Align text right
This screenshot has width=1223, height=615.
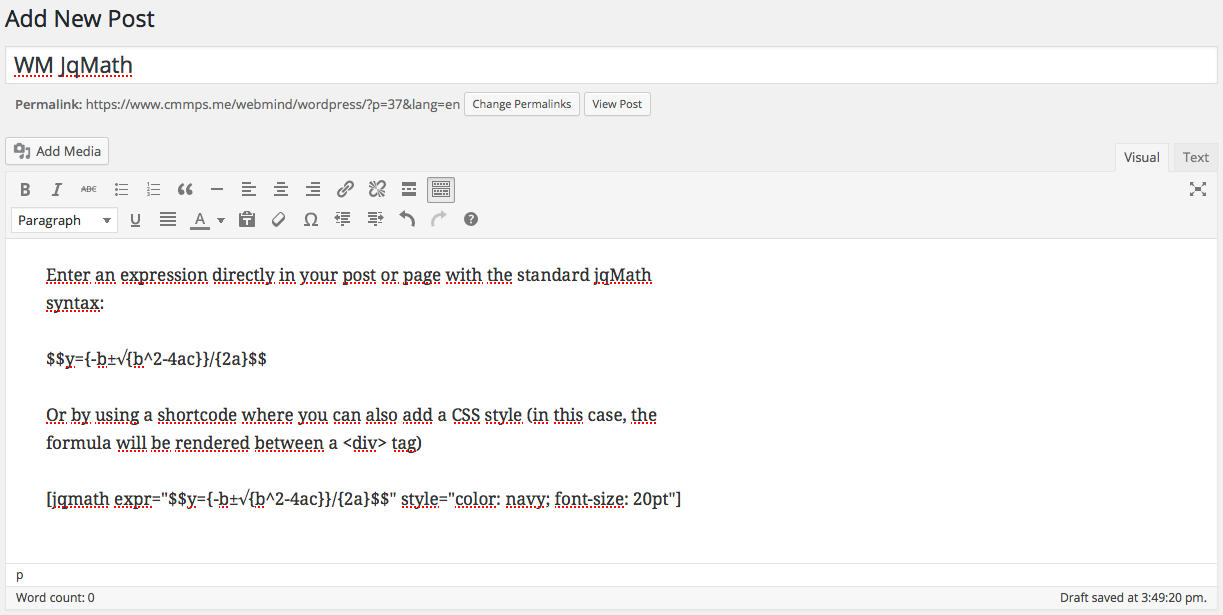click(x=313, y=189)
